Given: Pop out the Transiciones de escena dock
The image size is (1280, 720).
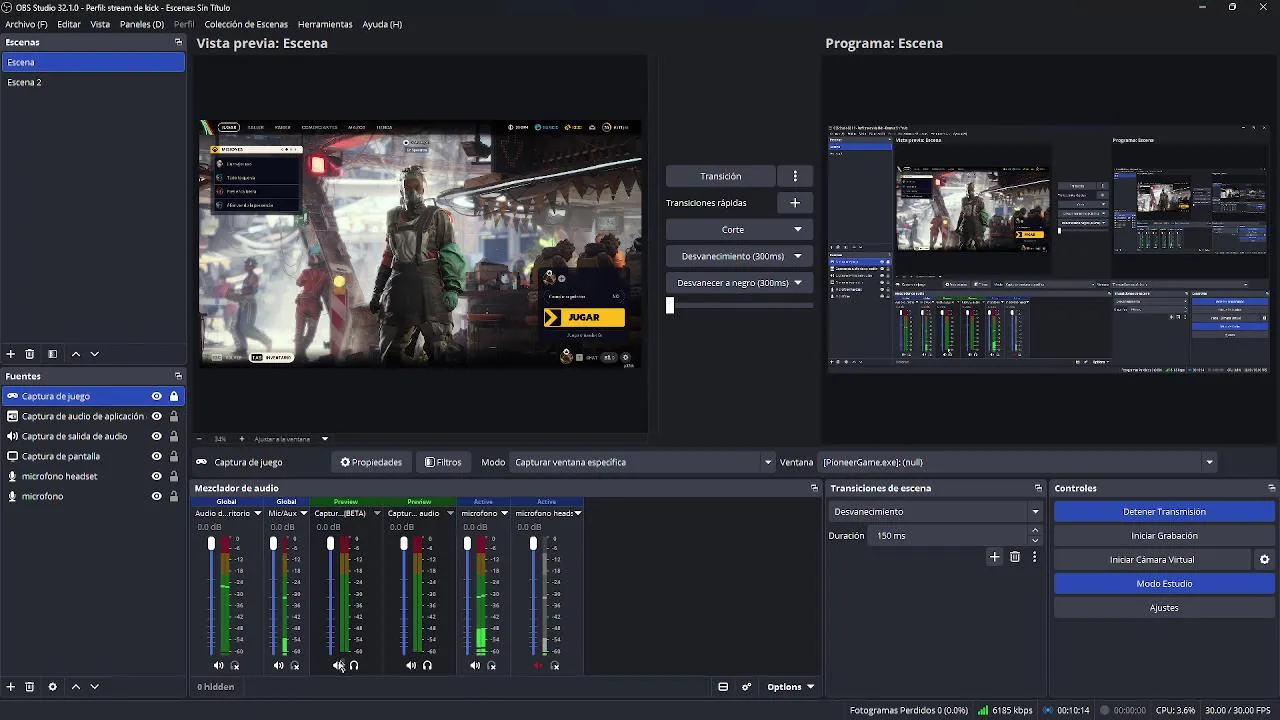Looking at the screenshot, I should coord(1038,488).
